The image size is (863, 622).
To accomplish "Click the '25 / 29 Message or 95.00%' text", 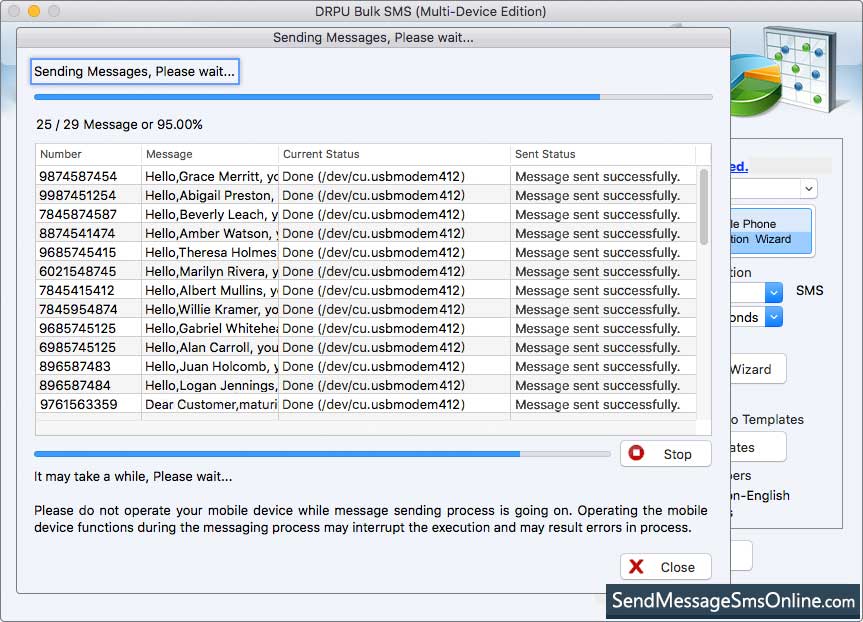I will 119,124.
